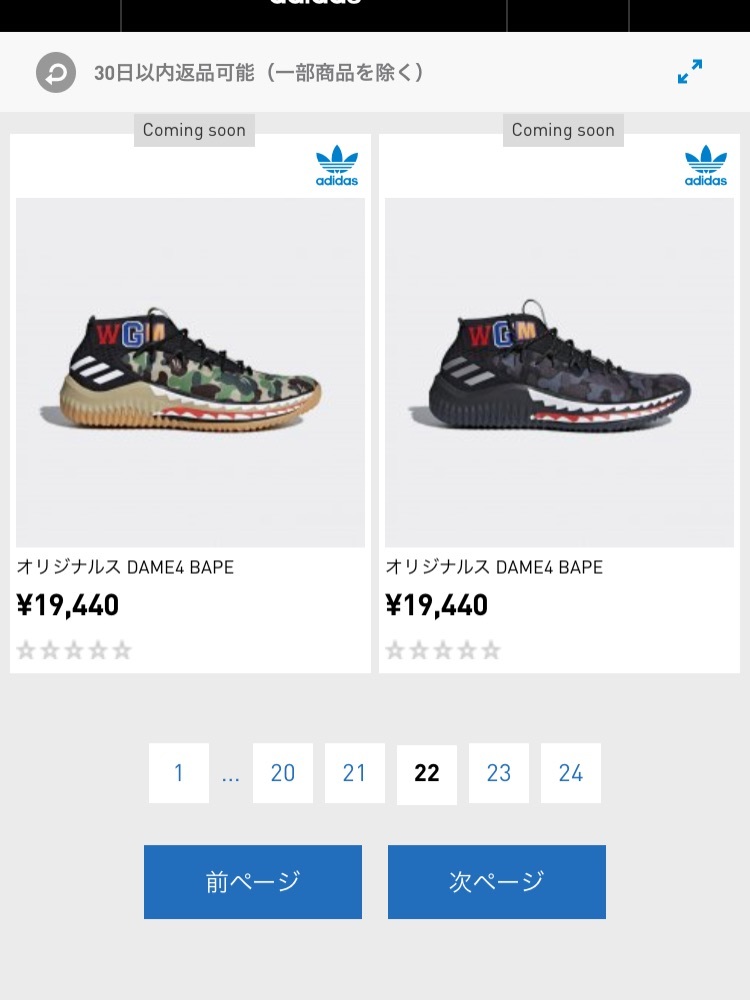
Task: Open the black camo DAME4 BAPE shoe image
Action: 559,372
